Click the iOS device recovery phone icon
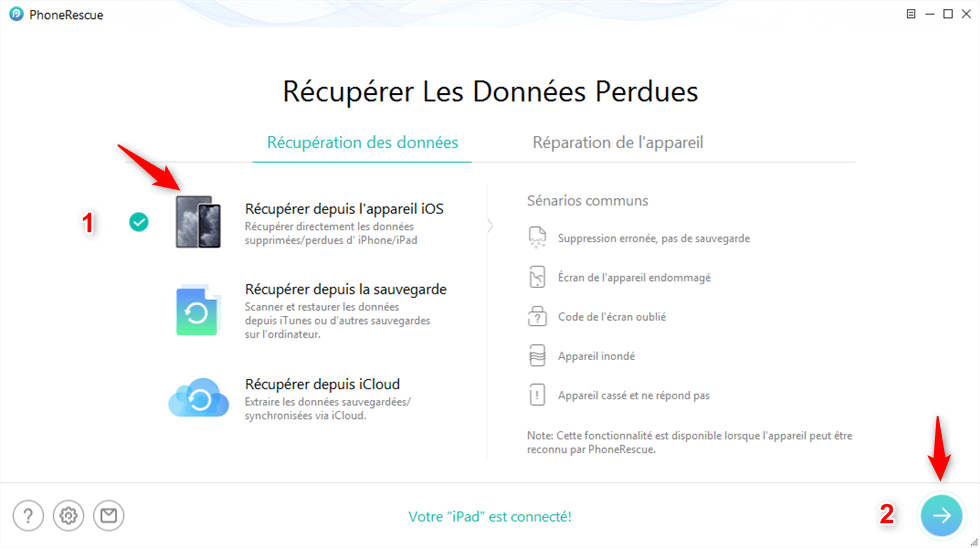Screen dimensions: 980x548 (198, 222)
